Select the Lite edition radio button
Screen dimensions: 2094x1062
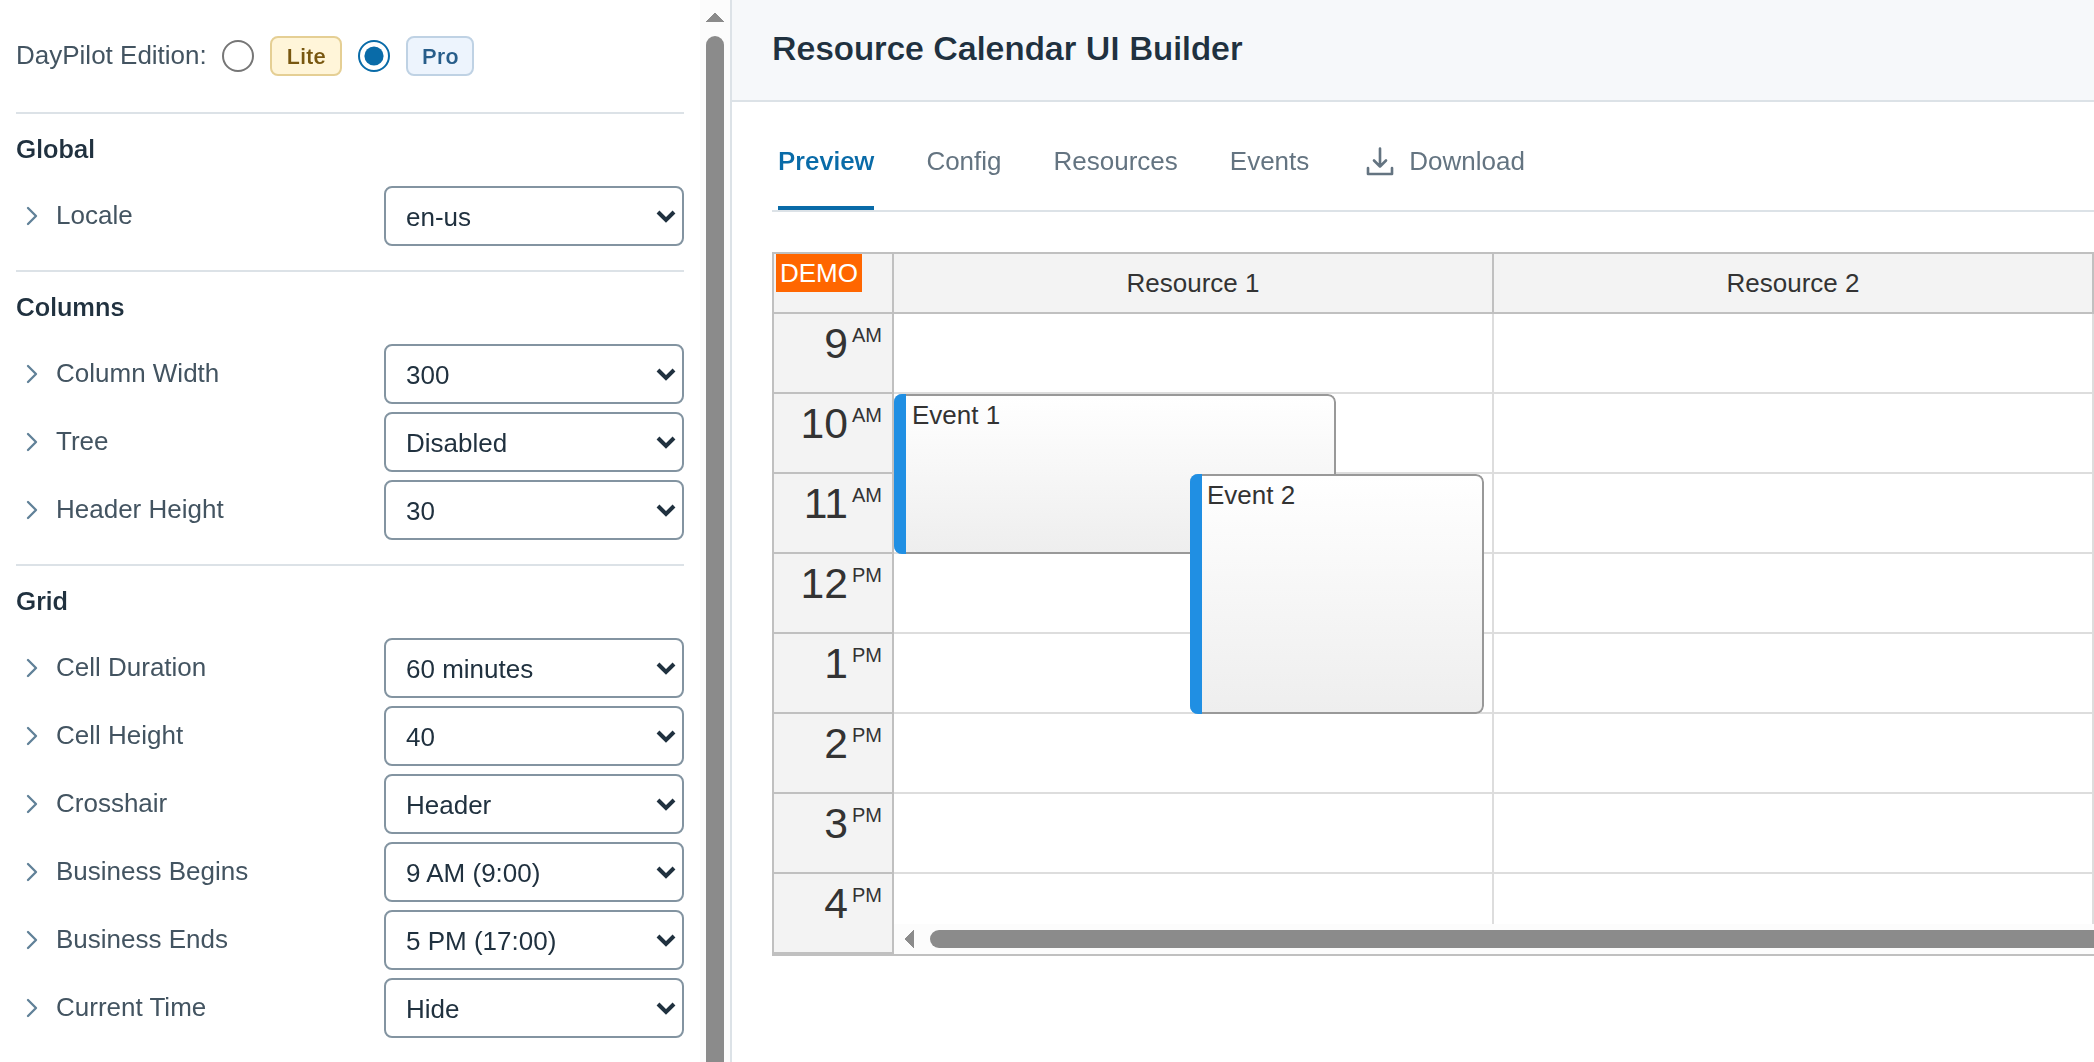(x=238, y=56)
